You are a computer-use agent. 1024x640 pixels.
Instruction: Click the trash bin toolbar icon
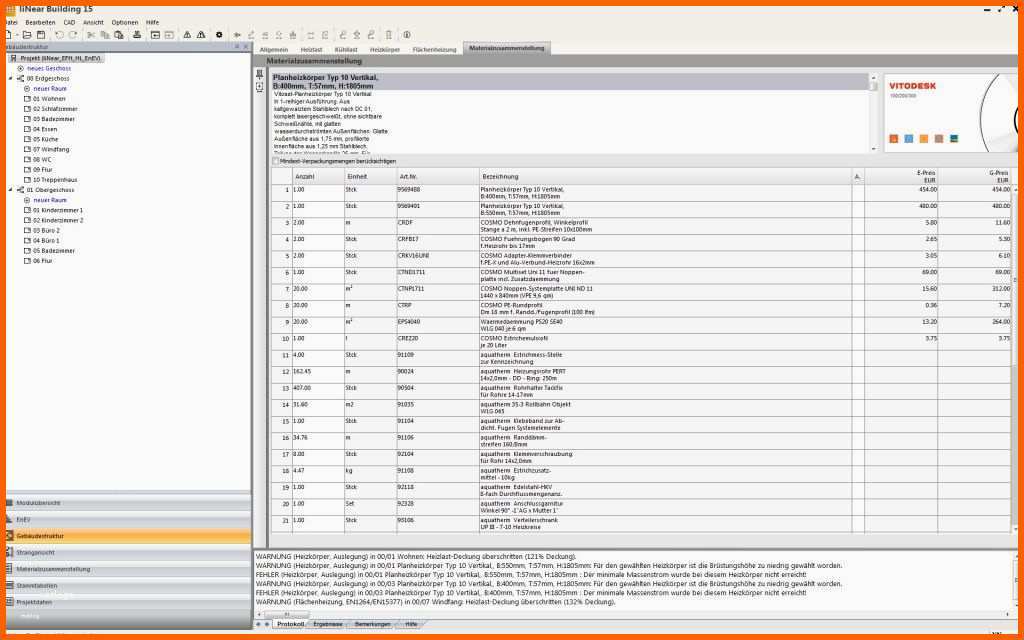tap(389, 35)
